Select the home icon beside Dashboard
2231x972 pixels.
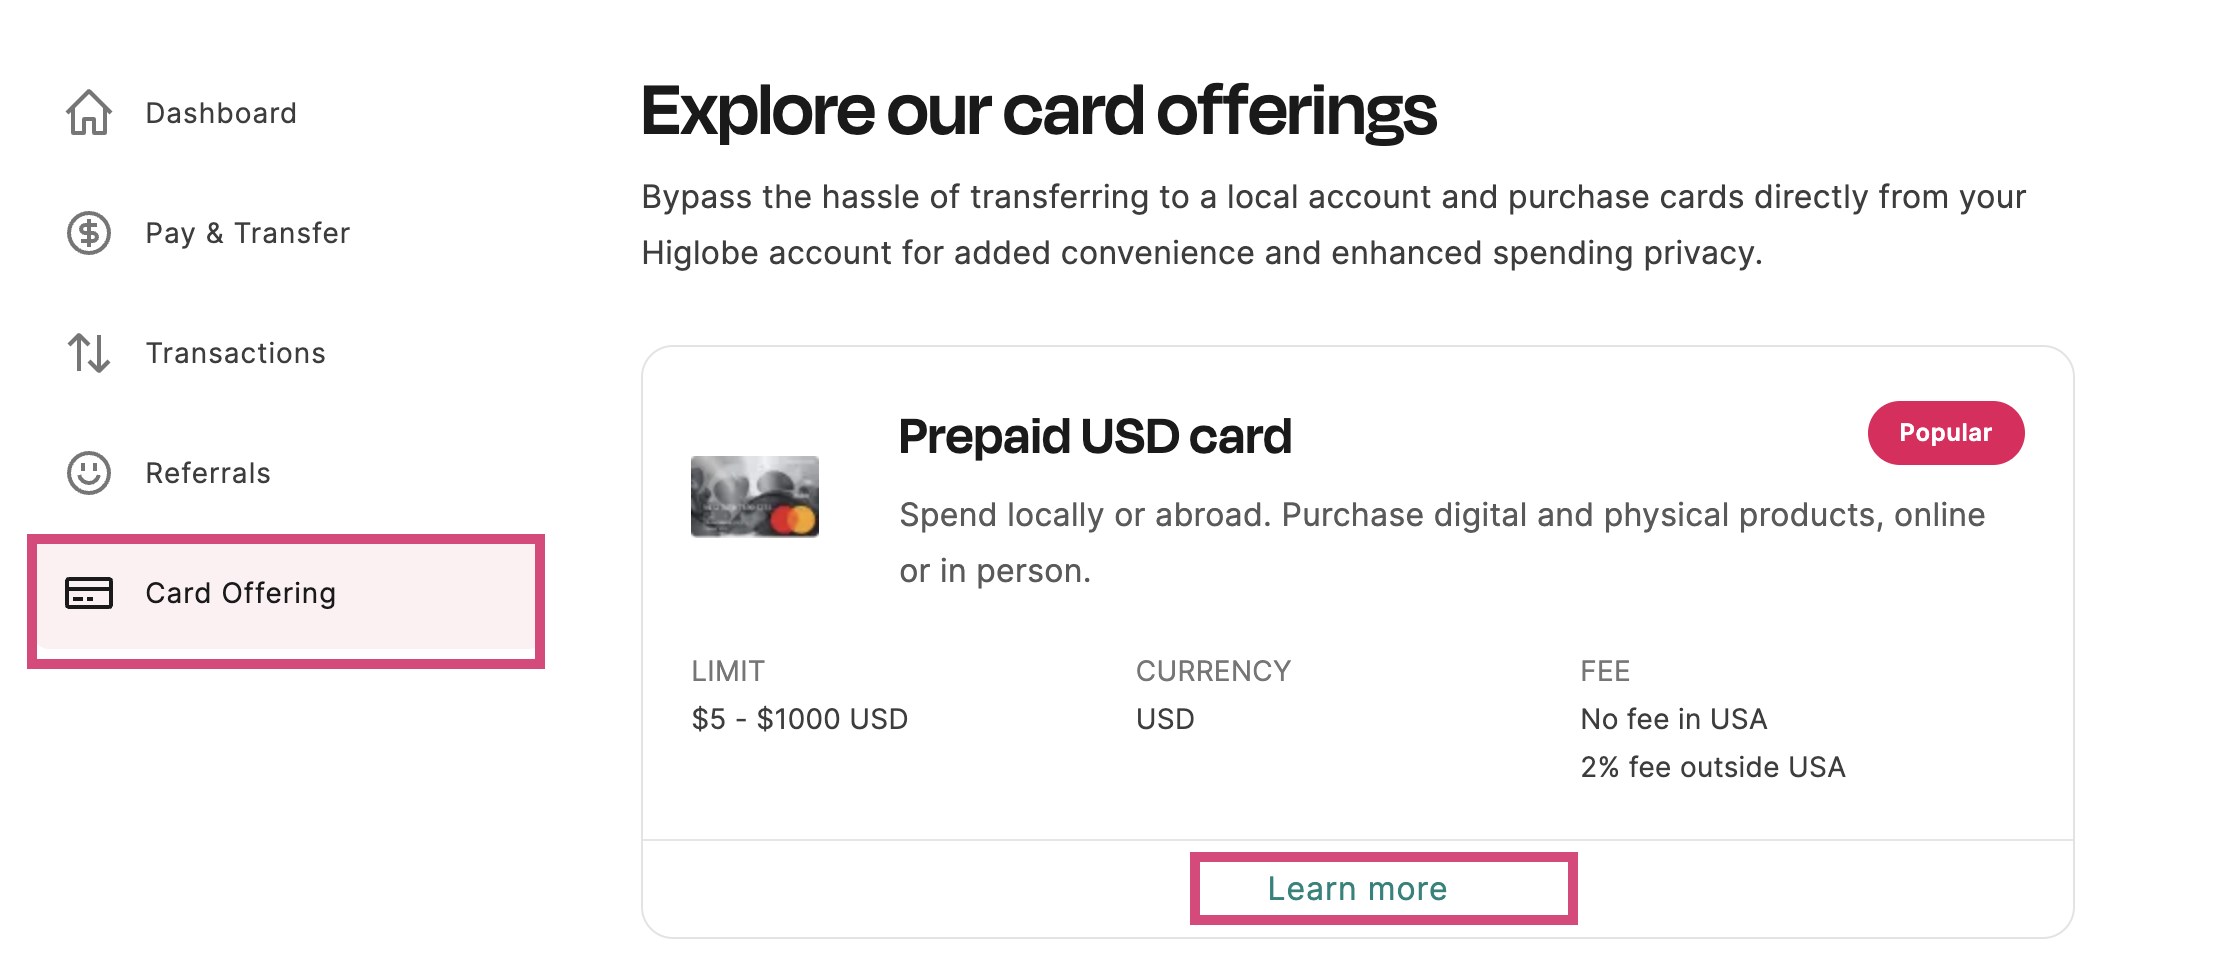tap(88, 113)
